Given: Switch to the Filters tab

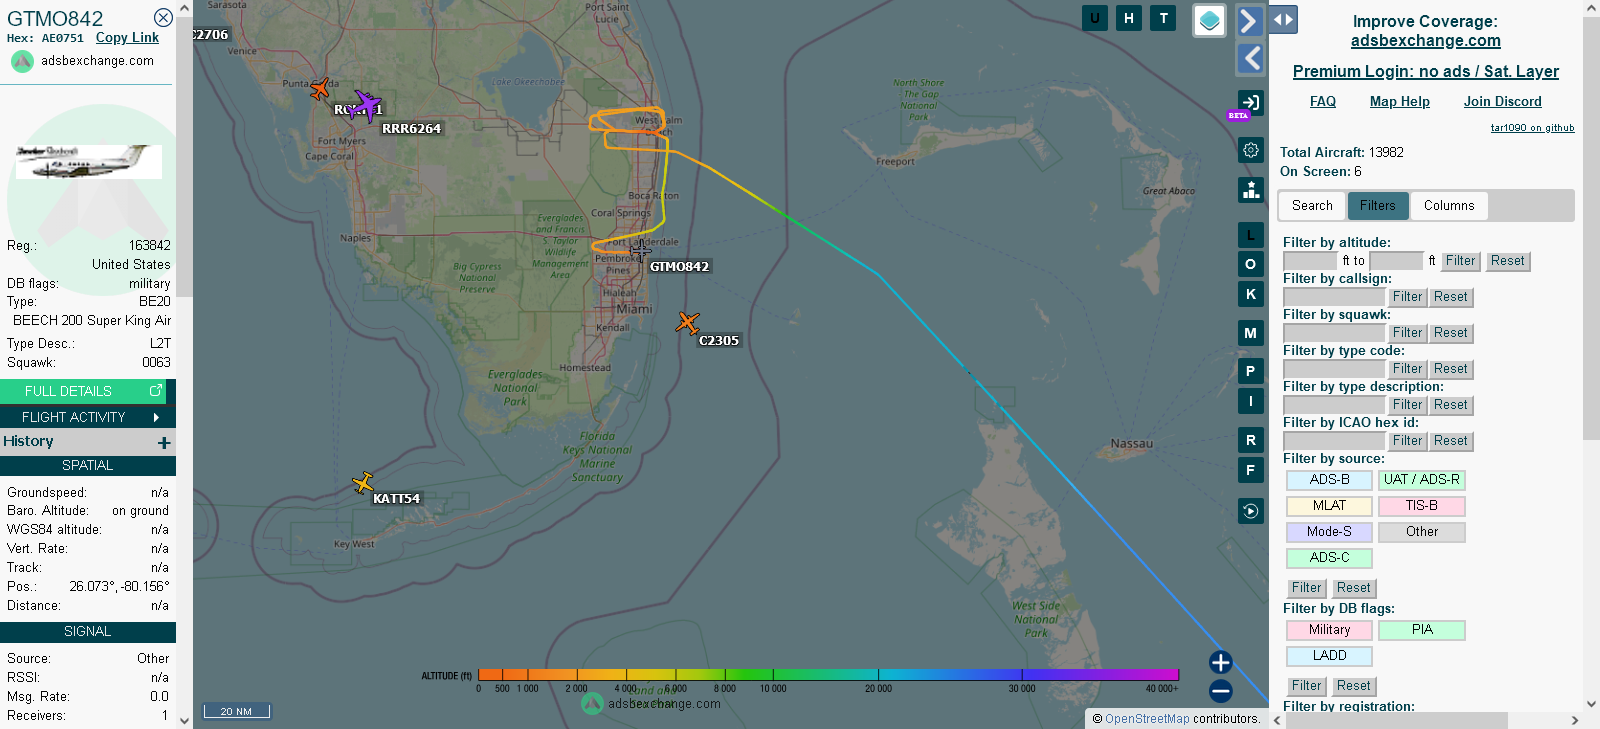Looking at the screenshot, I should tap(1377, 205).
